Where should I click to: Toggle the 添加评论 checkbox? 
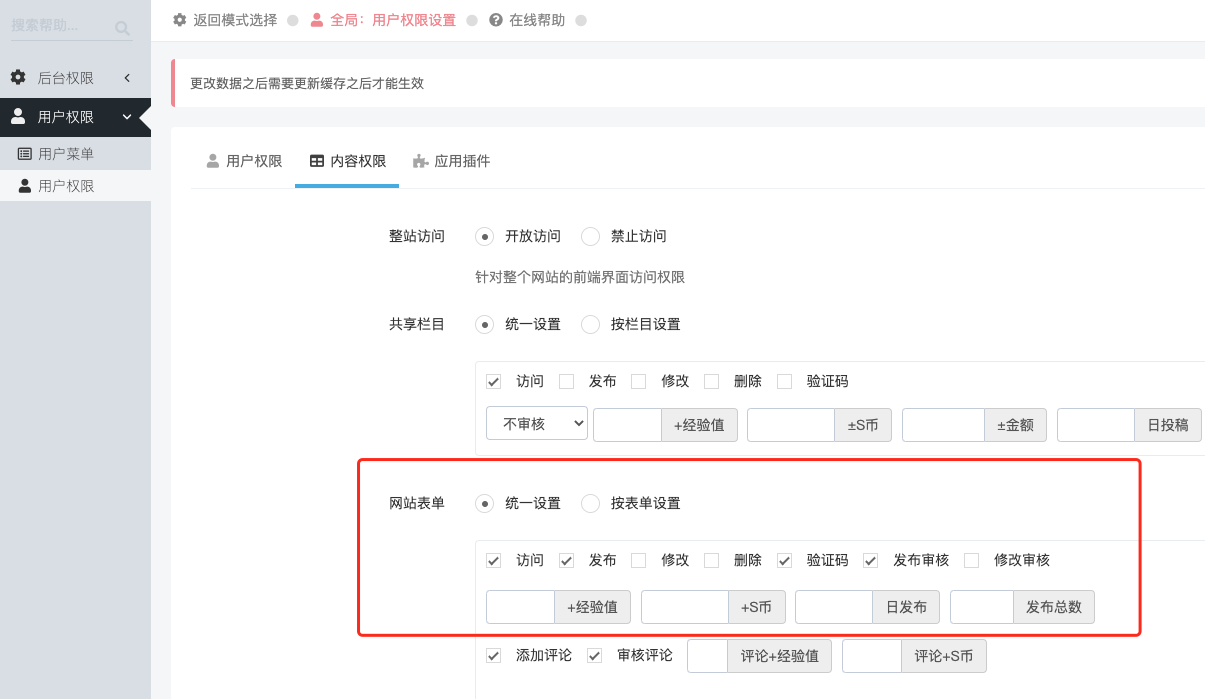494,656
